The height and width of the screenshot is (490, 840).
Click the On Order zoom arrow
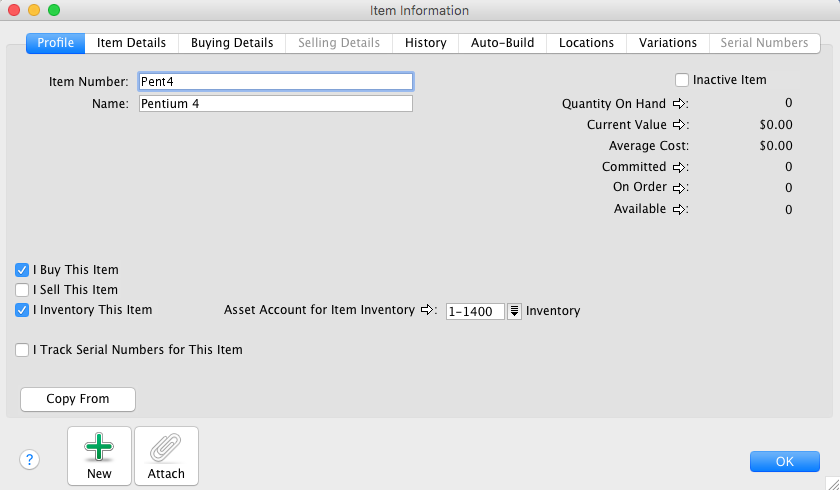point(678,188)
